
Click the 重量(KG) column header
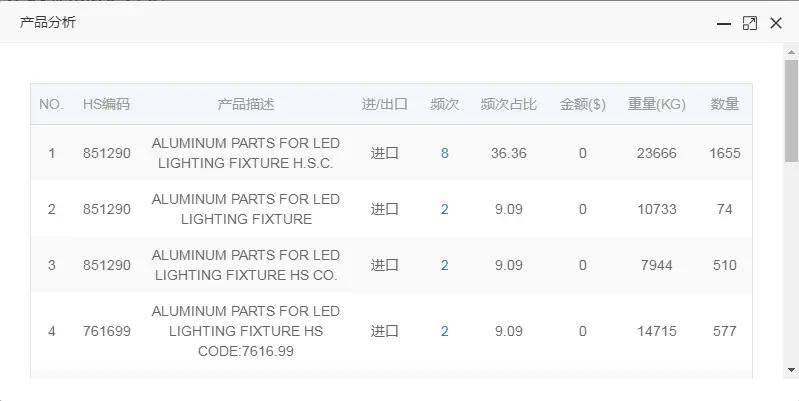pyautogui.click(x=656, y=104)
